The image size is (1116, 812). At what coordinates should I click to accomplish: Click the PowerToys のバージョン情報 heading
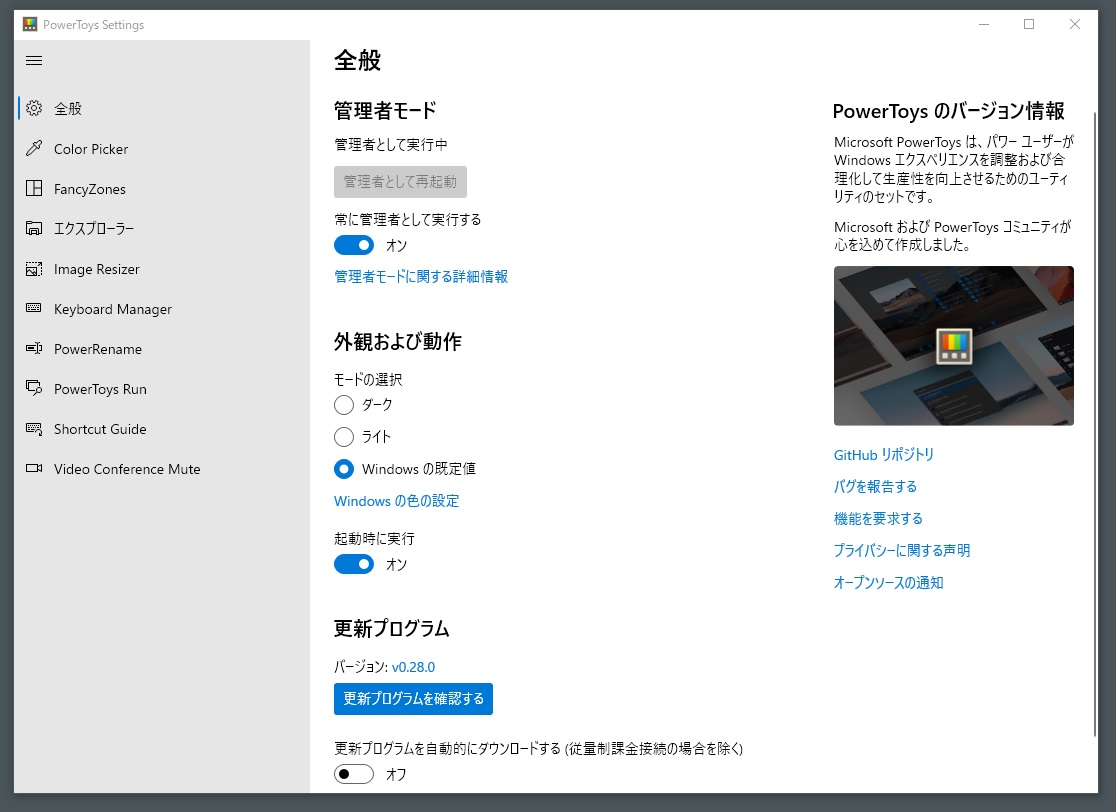click(x=948, y=111)
